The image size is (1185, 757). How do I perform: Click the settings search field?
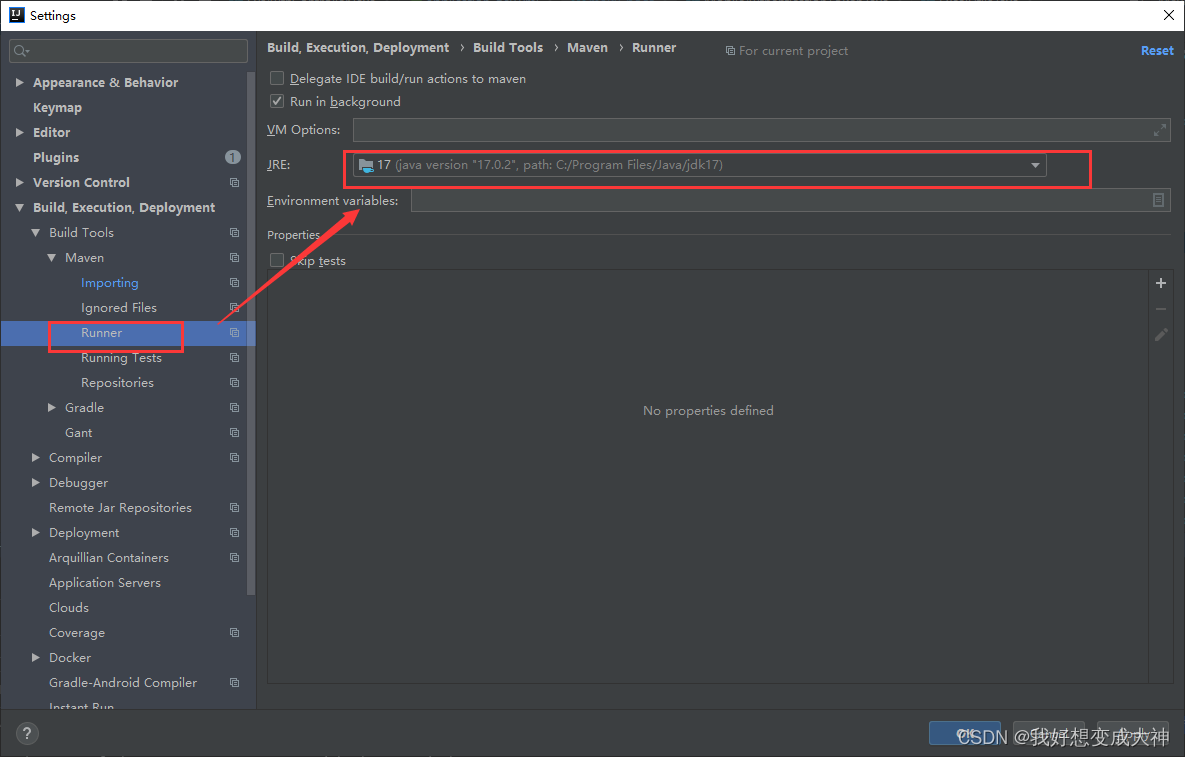tap(128, 50)
